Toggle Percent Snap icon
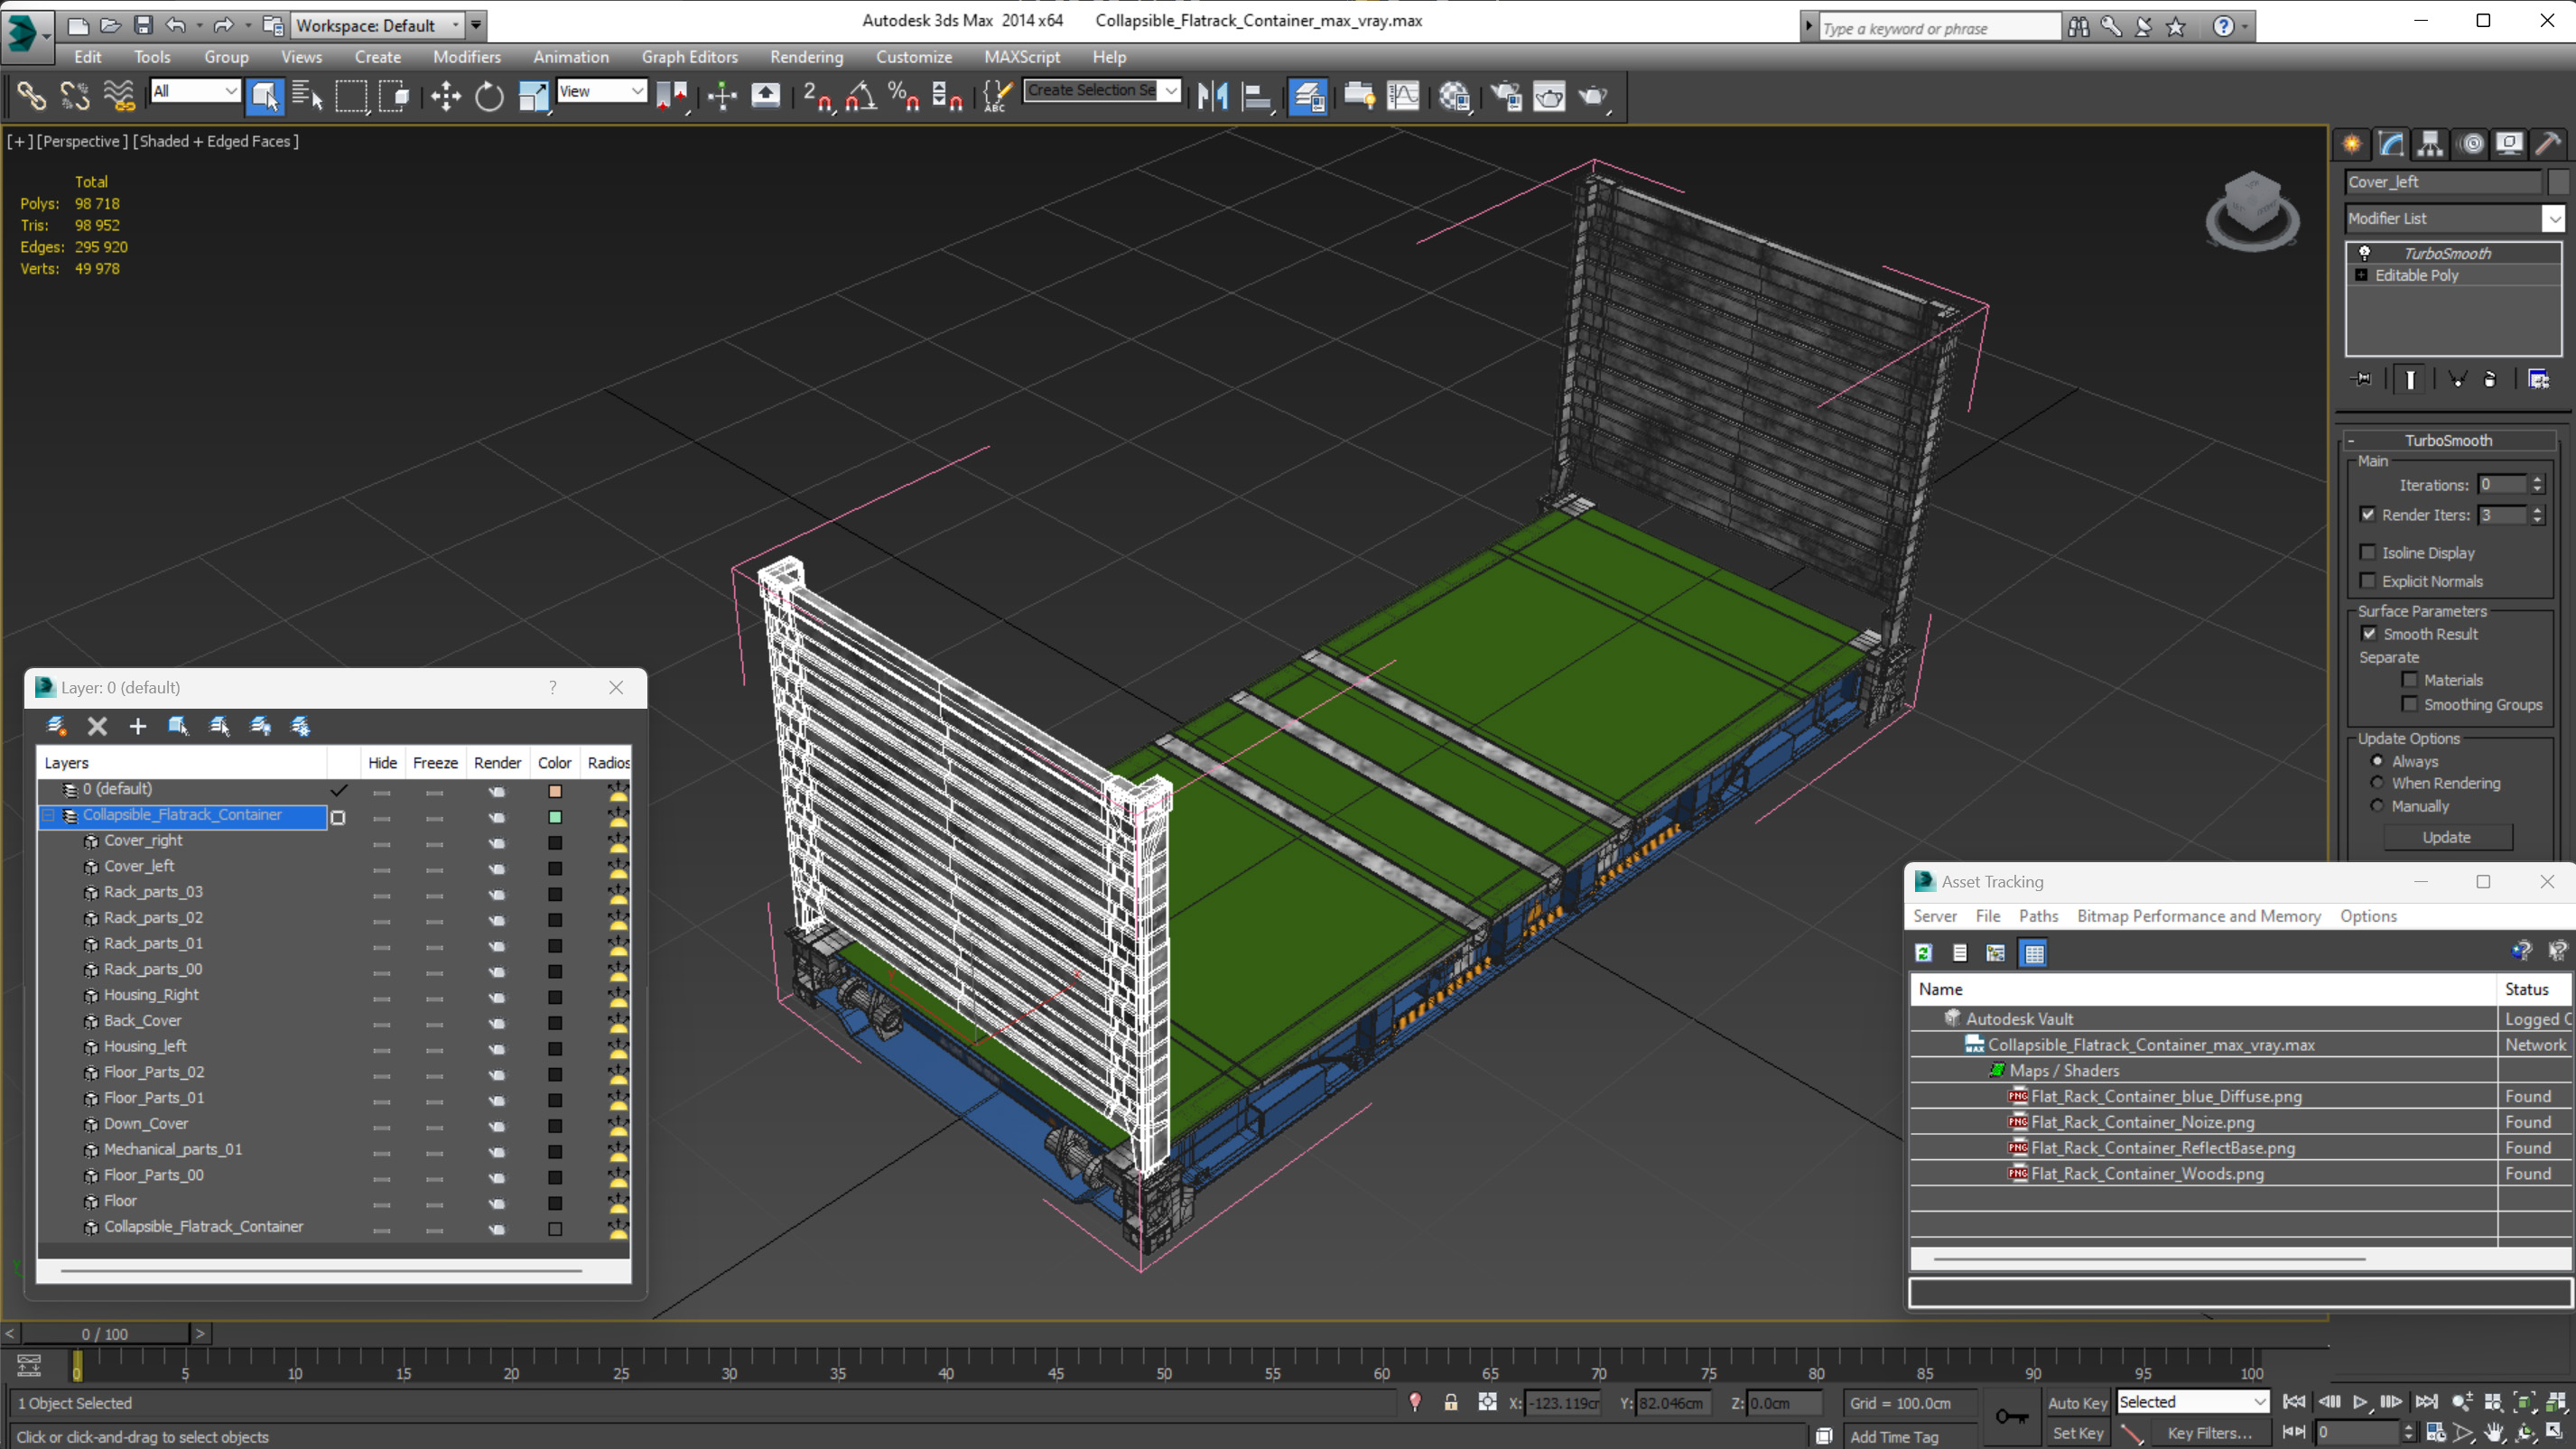 [904, 96]
